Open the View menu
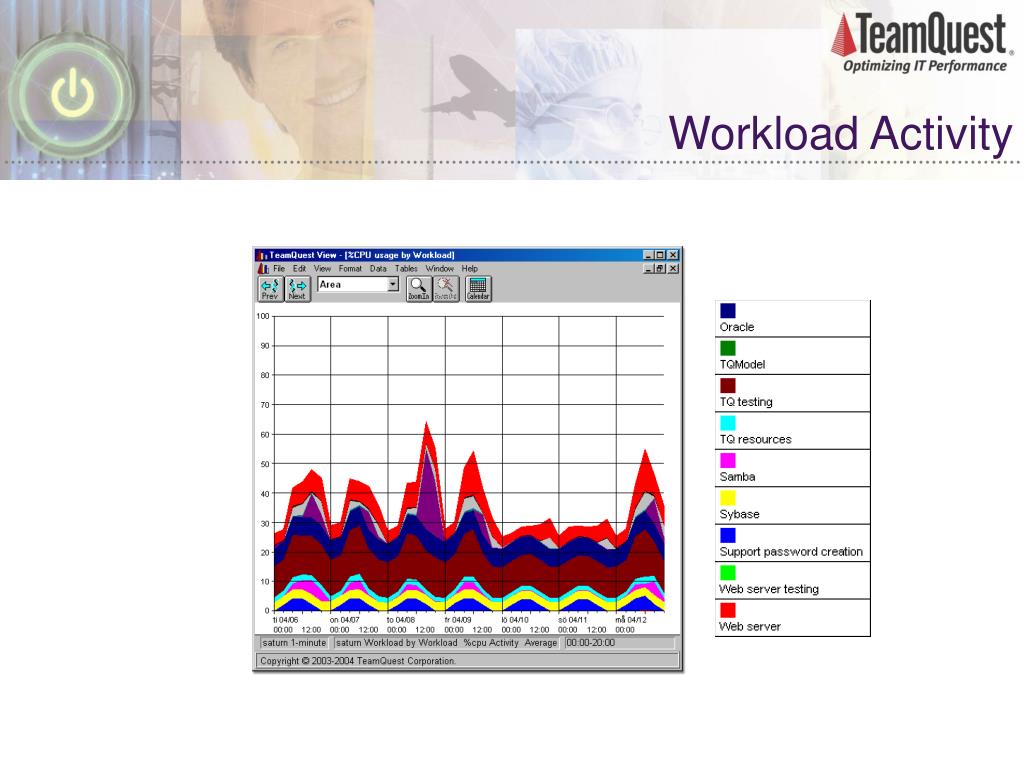 click(x=322, y=268)
